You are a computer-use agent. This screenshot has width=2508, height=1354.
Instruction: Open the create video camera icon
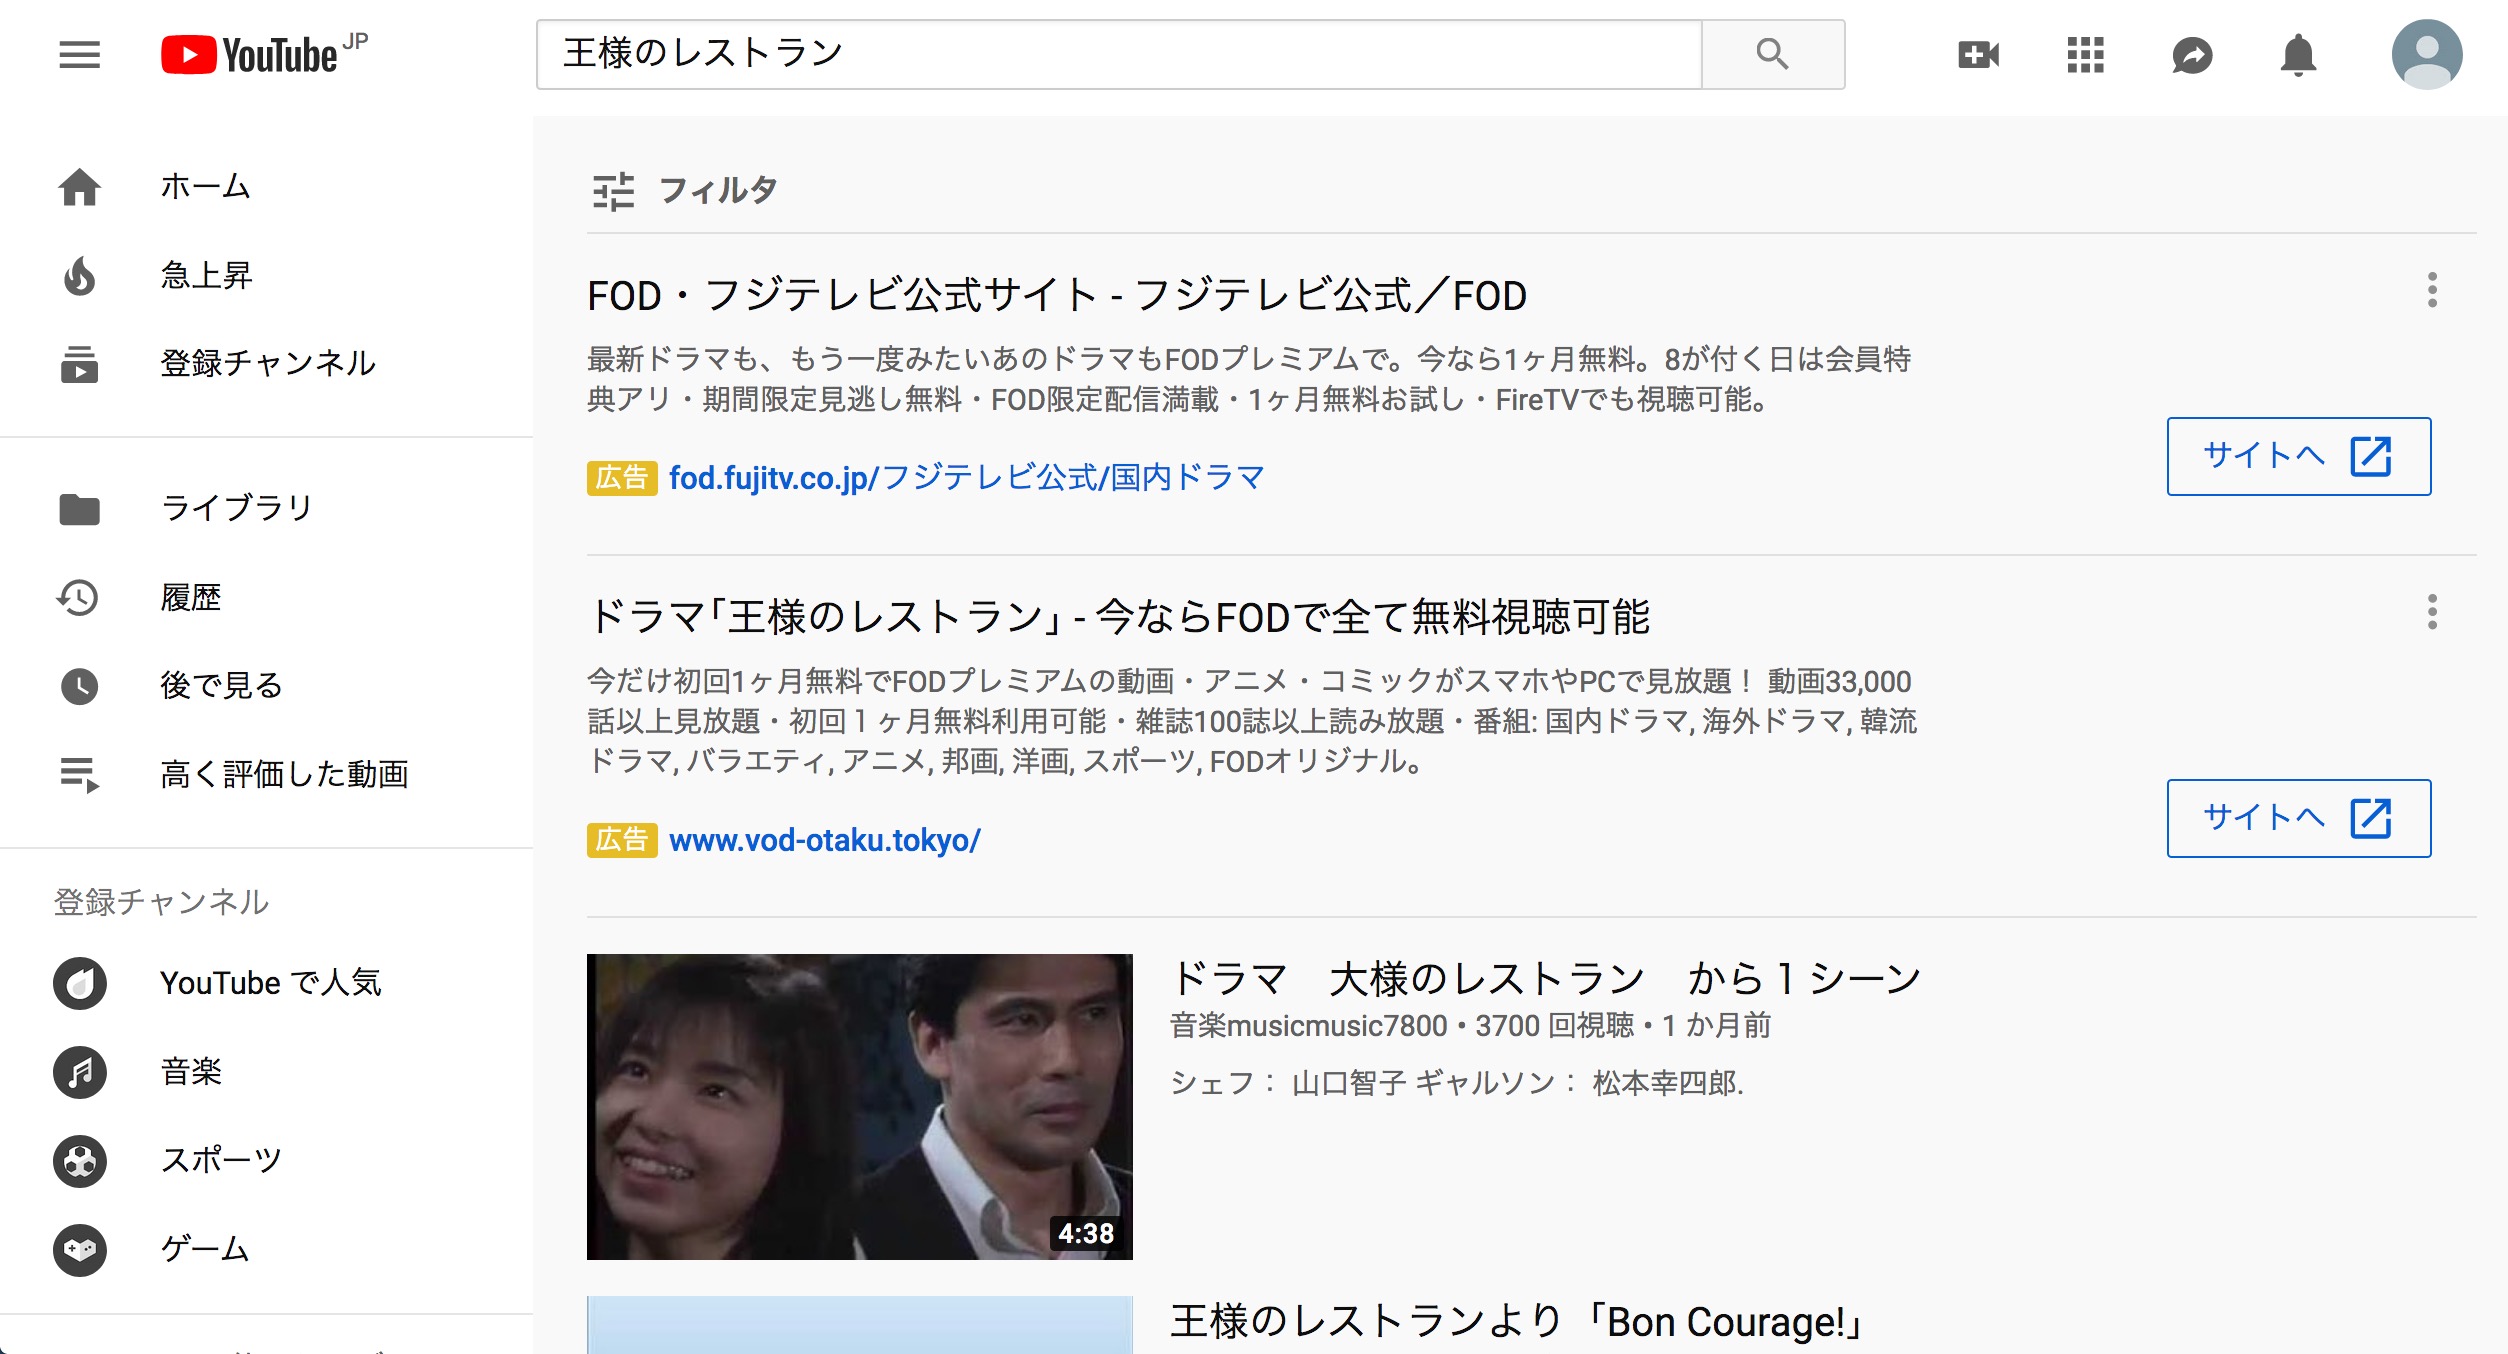[x=1978, y=54]
